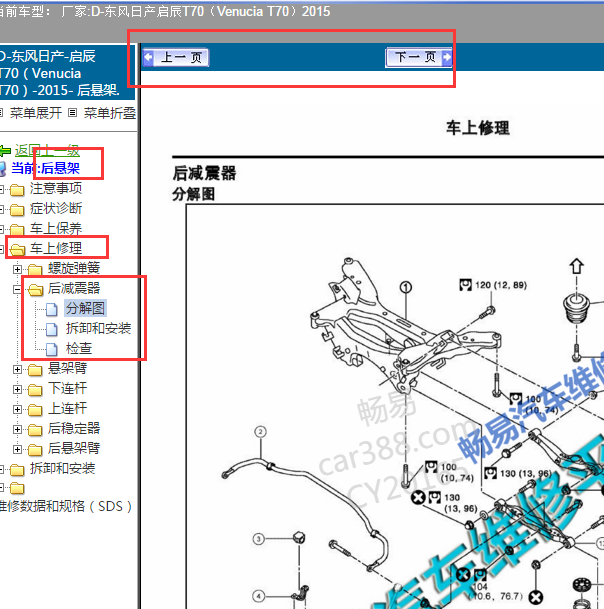Open the 症状诊断 folder
This screenshot has height=609, width=604.
point(56,209)
